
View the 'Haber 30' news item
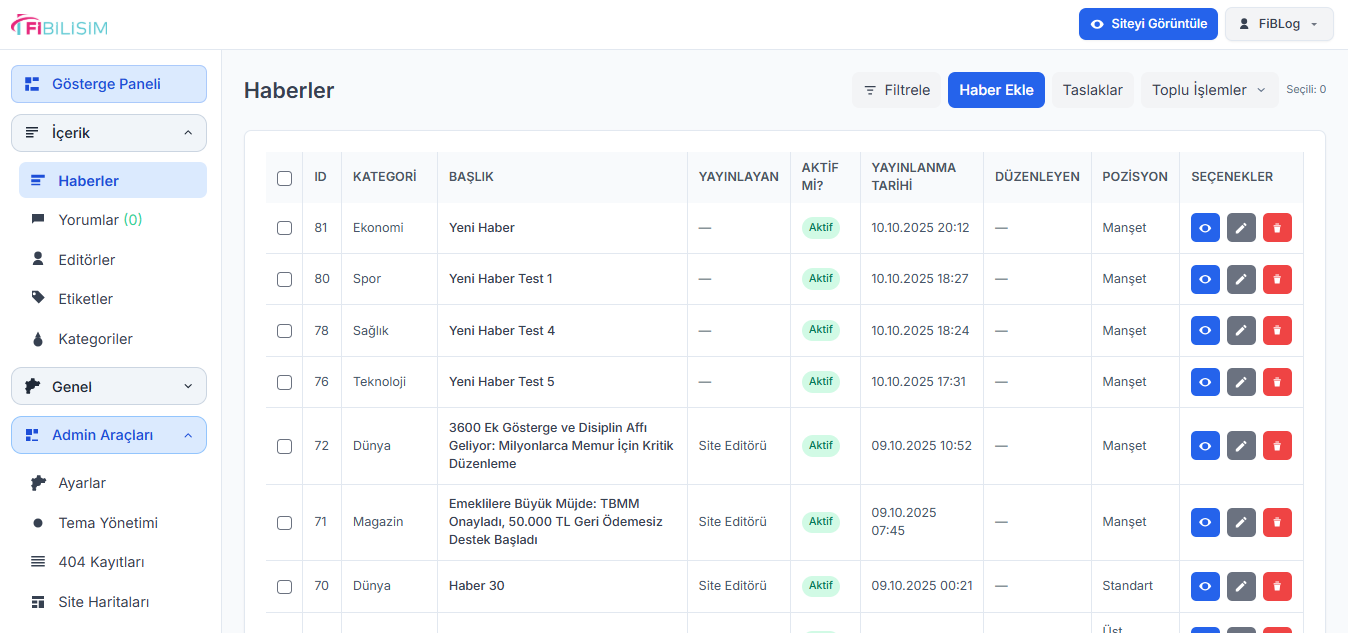[x=1205, y=586]
